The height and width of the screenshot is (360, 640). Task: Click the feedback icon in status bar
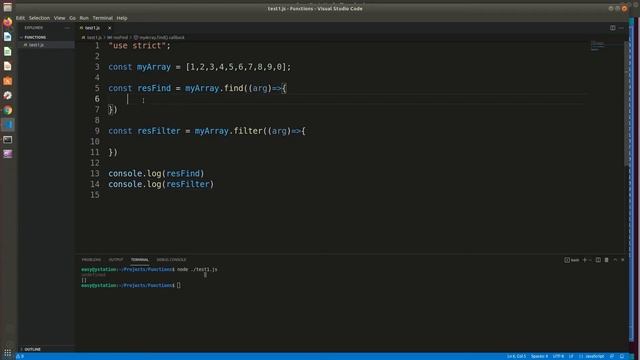click(x=612, y=356)
